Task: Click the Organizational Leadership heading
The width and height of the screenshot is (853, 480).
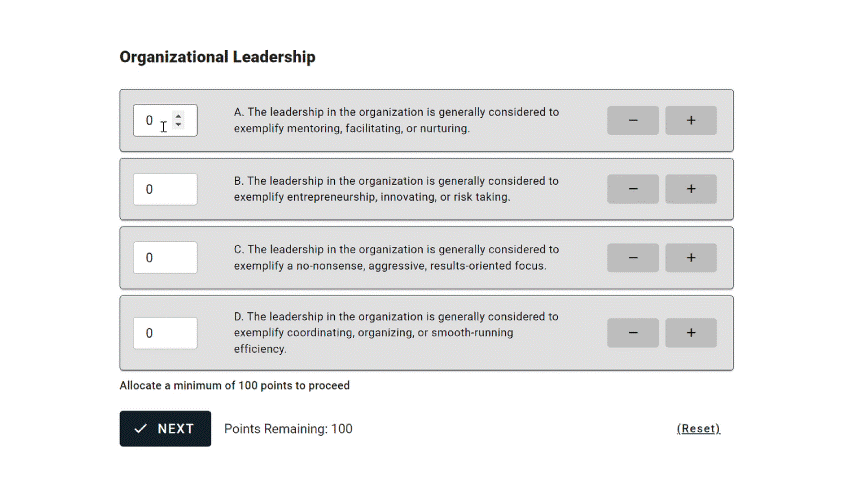Action: (x=218, y=57)
